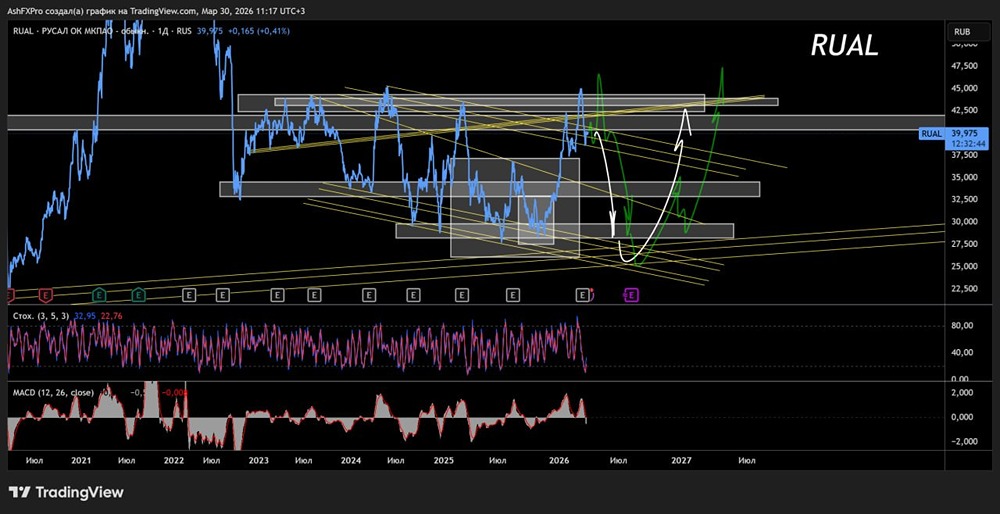Viewport: 1000px width, 514px height.
Task: Click the 32,500 price axis label
Action: click(965, 199)
